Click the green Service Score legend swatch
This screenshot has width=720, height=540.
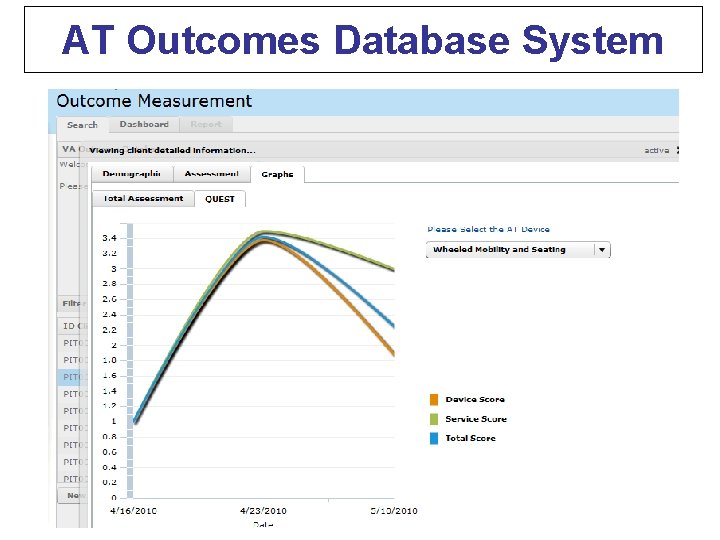[x=434, y=419]
